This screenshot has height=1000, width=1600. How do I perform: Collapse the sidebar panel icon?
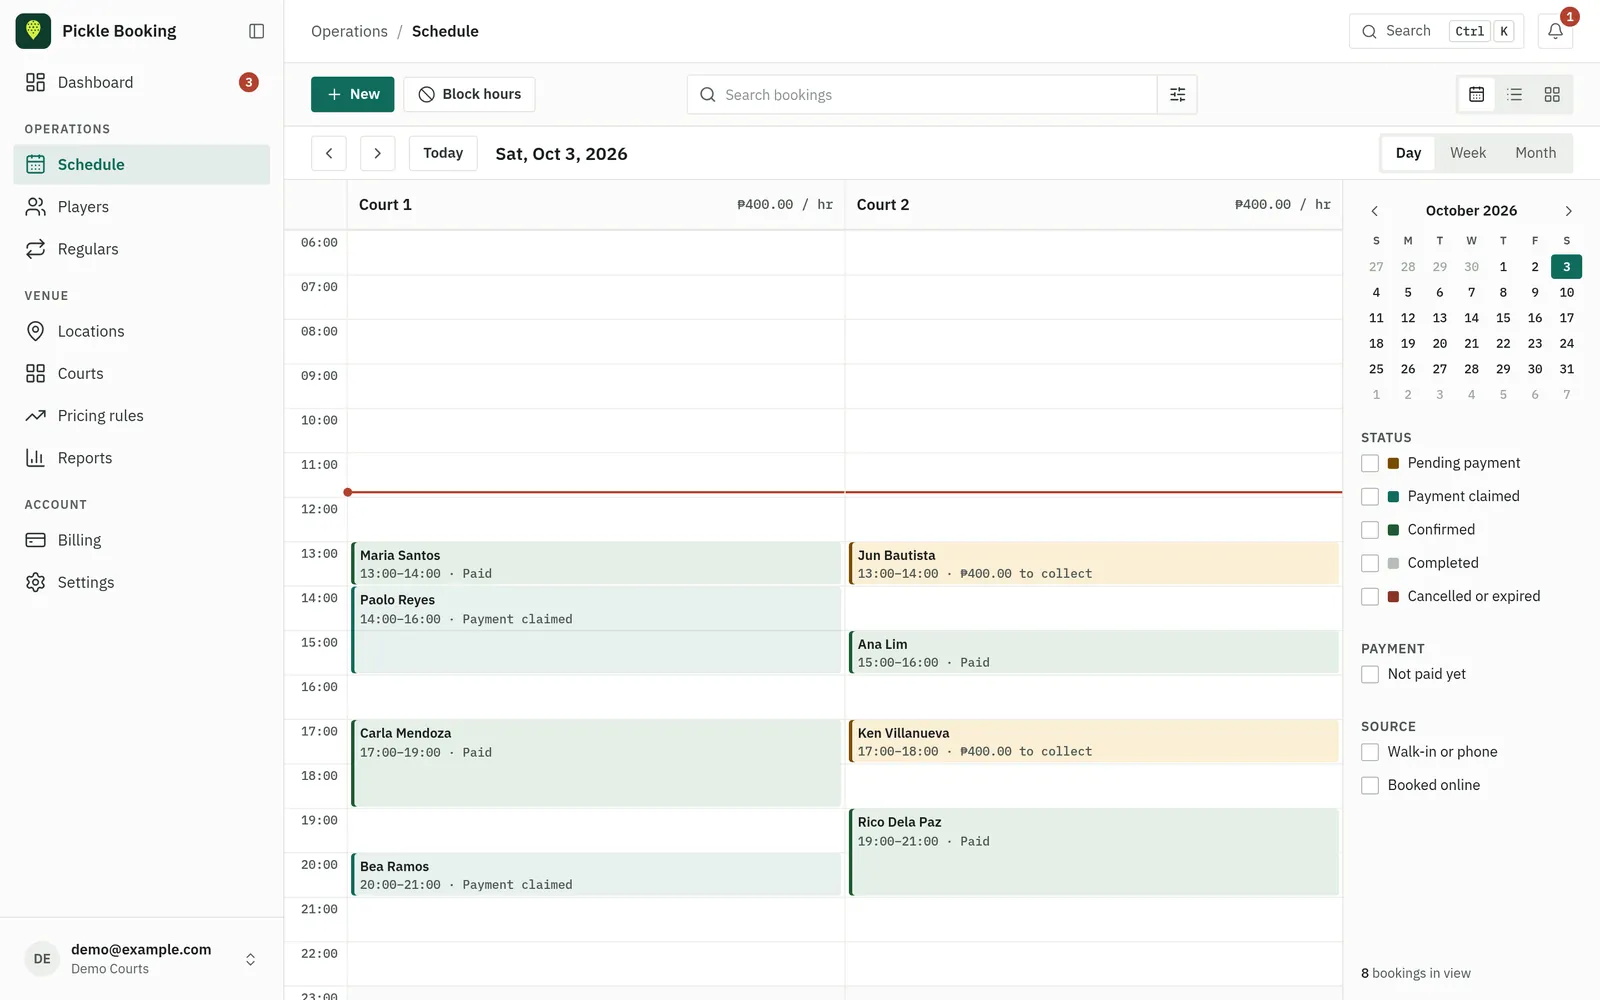(x=256, y=31)
